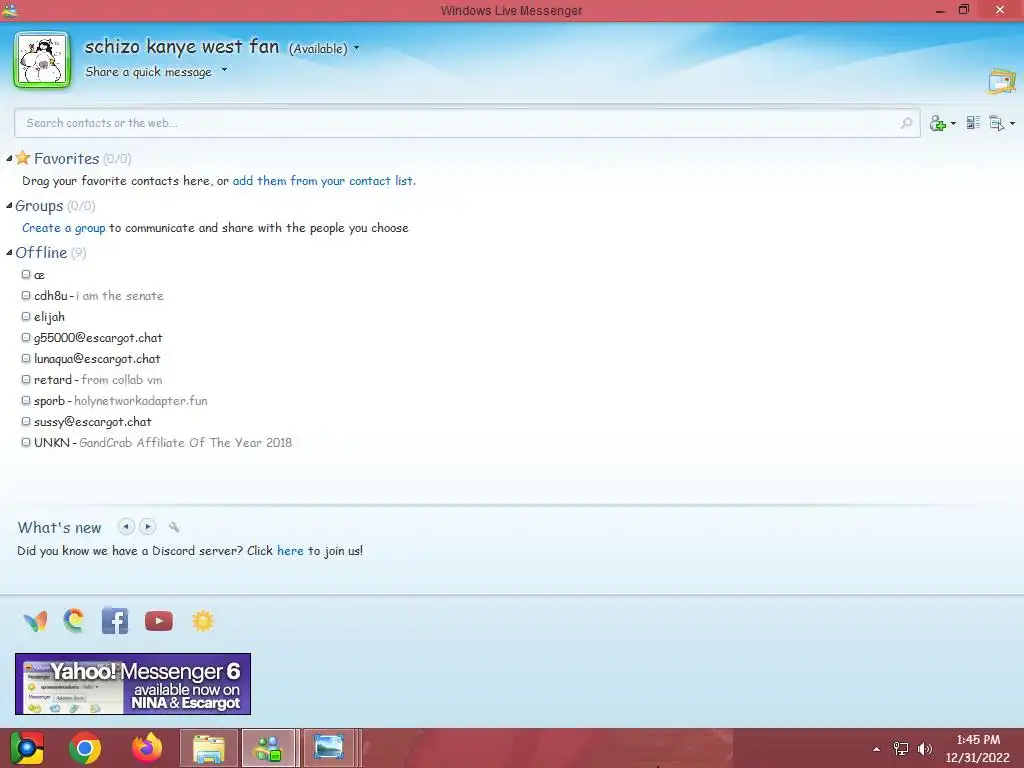The width and height of the screenshot is (1024, 768).
Task: Switch to full view icon at top right
Action: click(1002, 81)
